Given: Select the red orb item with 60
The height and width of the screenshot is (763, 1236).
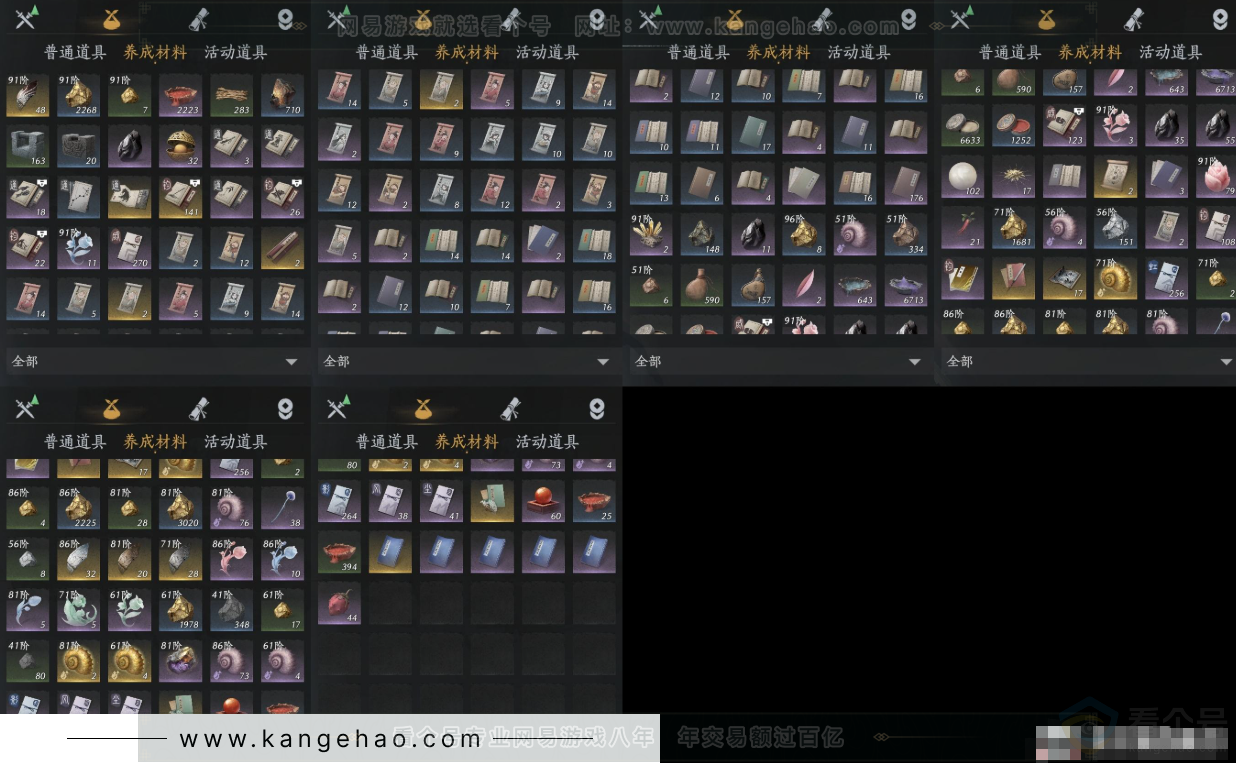Looking at the screenshot, I should point(543,501).
